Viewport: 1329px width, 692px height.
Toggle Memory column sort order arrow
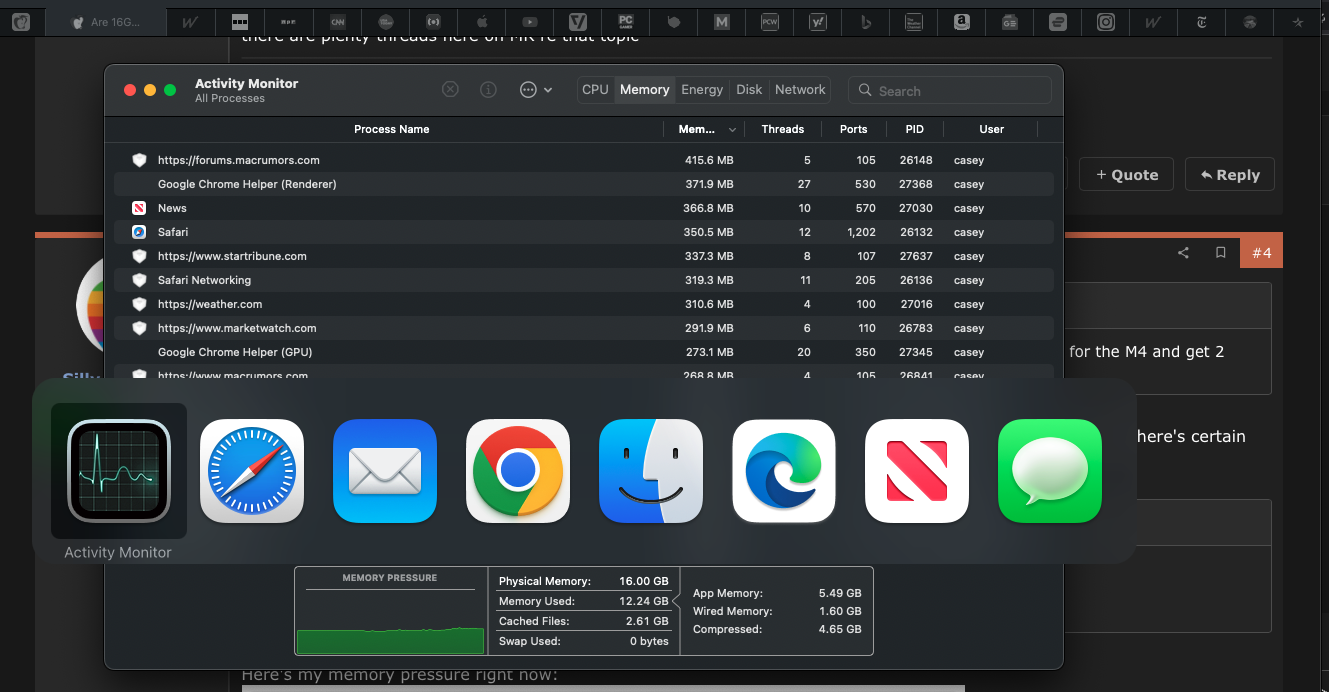733,130
